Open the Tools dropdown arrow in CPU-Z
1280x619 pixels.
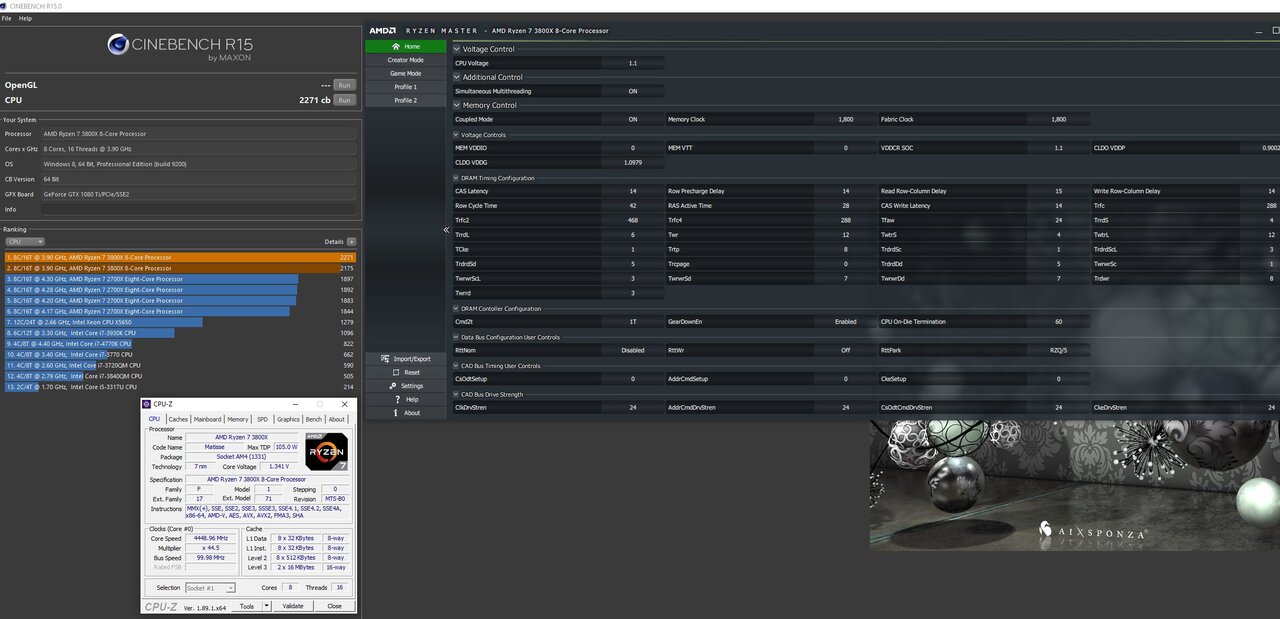coord(267,606)
